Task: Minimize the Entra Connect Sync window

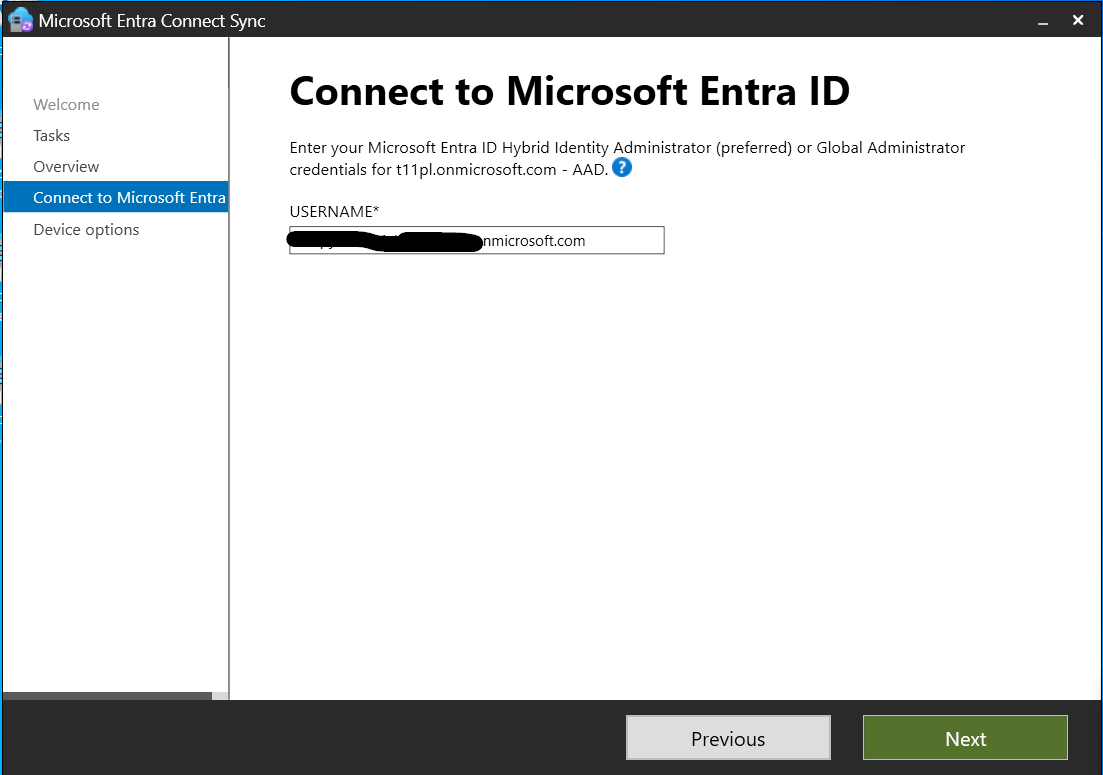Action: point(1042,20)
